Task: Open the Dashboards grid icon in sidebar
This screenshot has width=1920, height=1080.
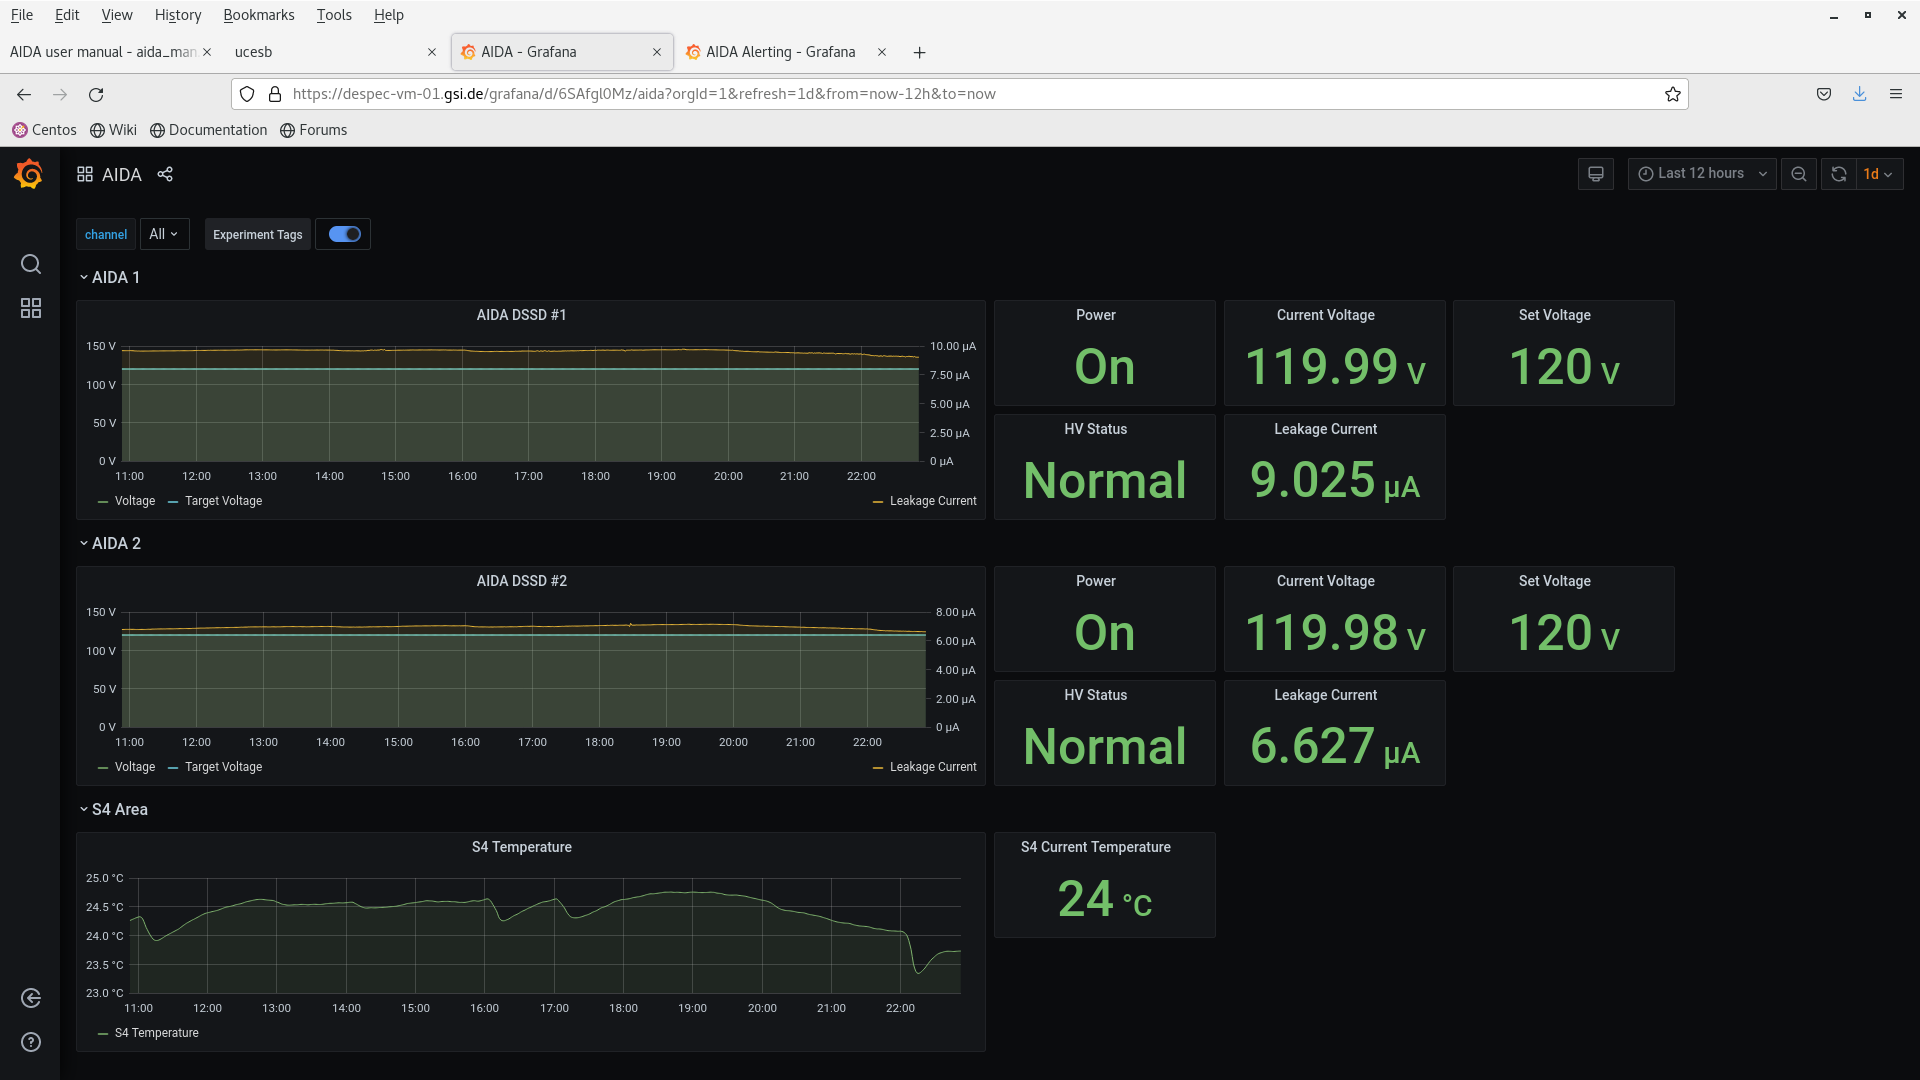Action: (x=31, y=308)
